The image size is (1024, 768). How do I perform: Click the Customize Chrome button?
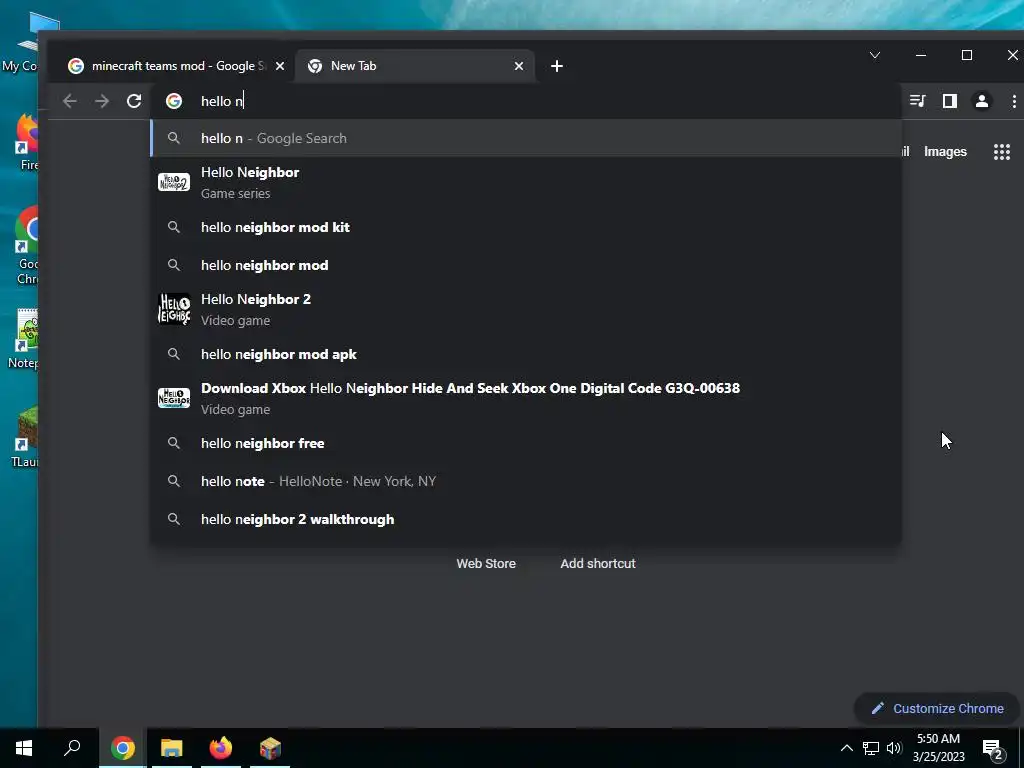tap(937, 709)
